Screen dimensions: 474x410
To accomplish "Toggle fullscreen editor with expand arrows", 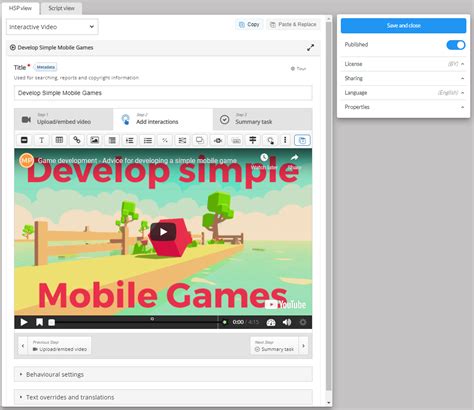I will tap(310, 48).
